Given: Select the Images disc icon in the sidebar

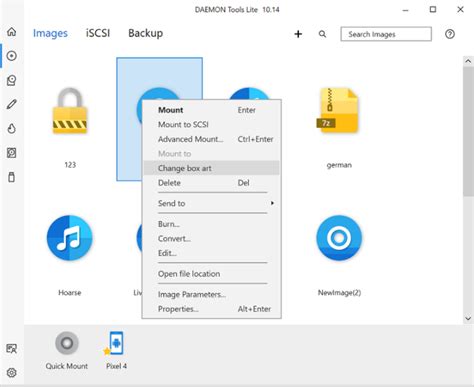Looking at the screenshot, I should 12,56.
